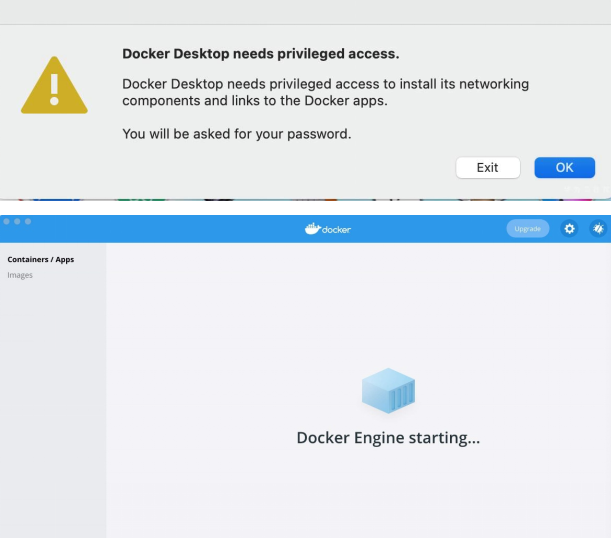Image resolution: width=611 pixels, height=538 pixels.
Task: Click the networking components description text
Action: coord(325,92)
